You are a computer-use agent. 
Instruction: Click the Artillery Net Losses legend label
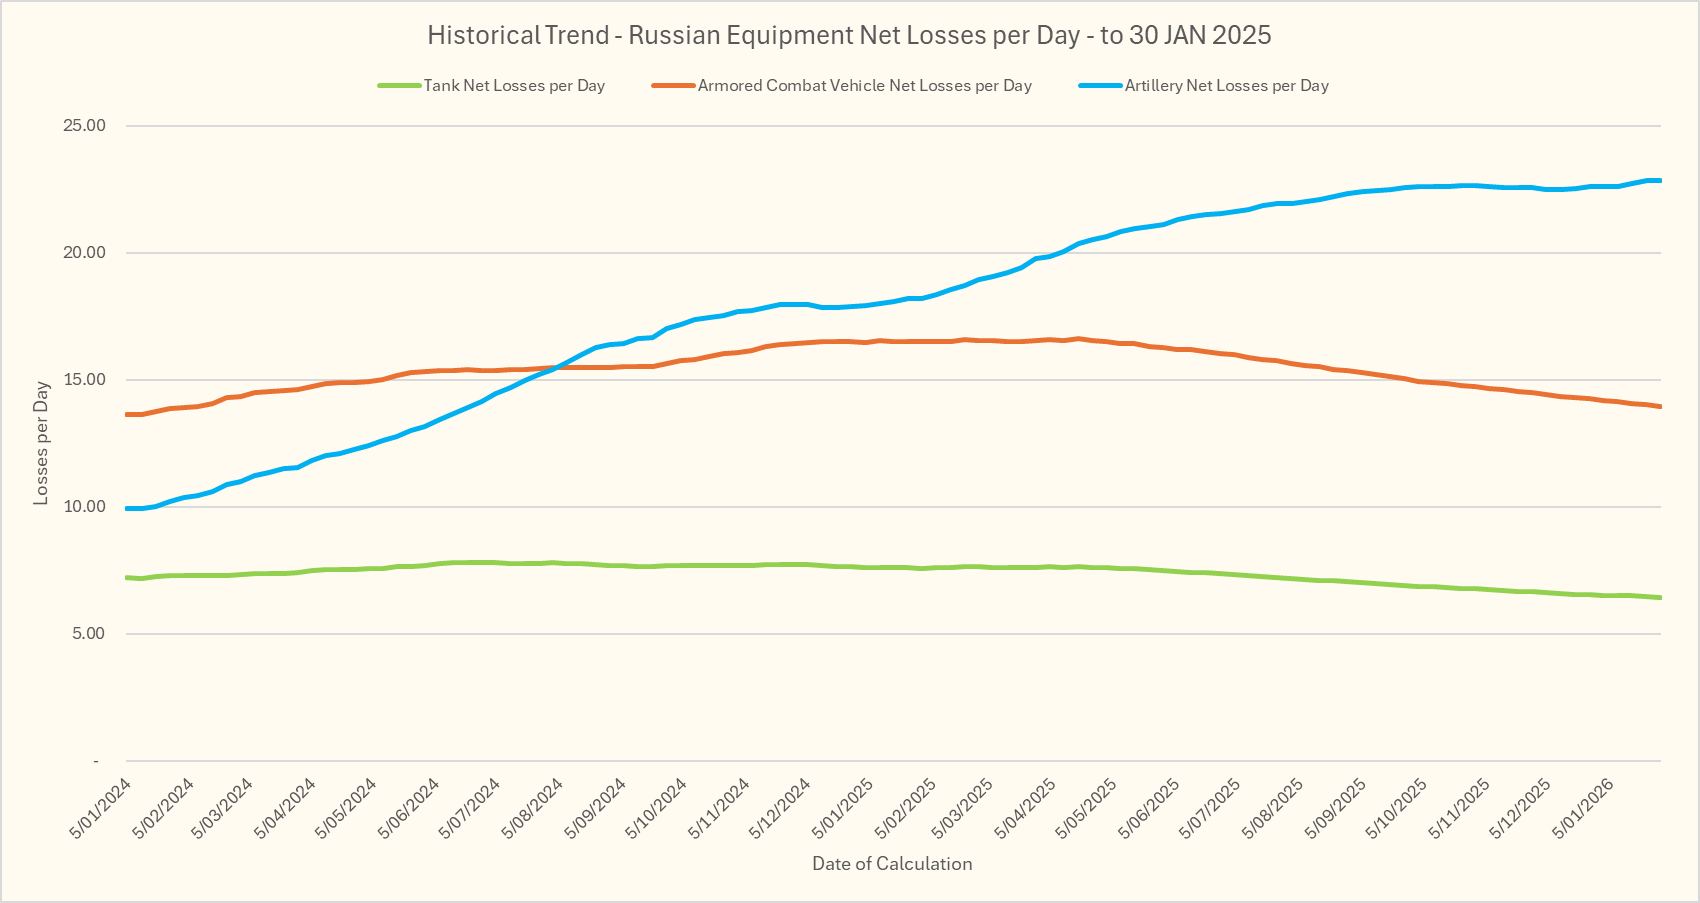[x=1226, y=86]
